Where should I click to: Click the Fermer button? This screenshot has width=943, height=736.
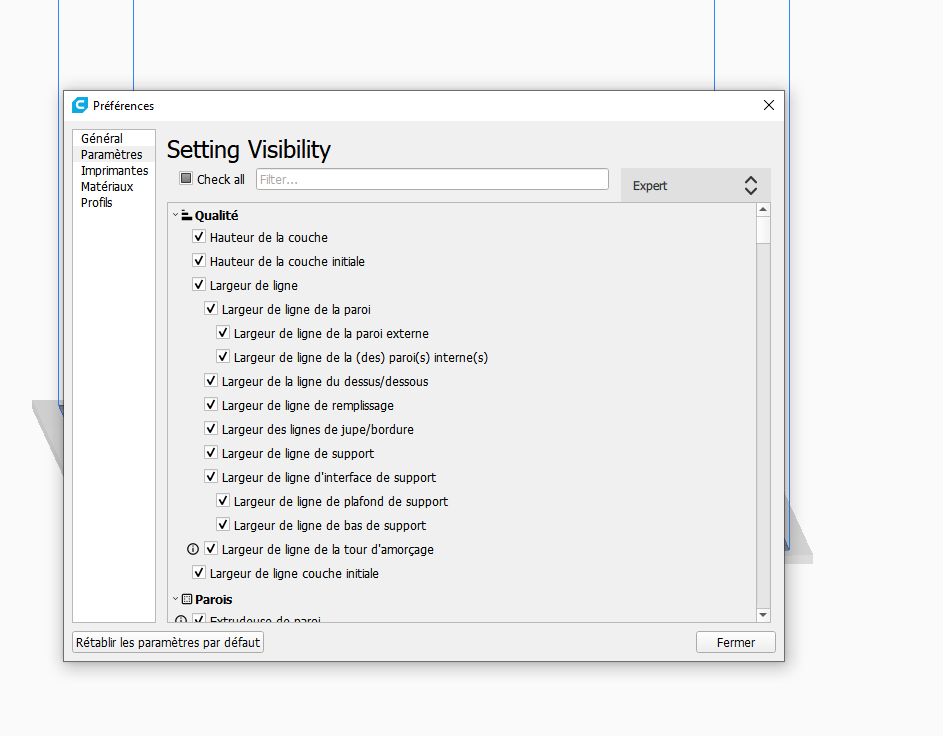736,642
